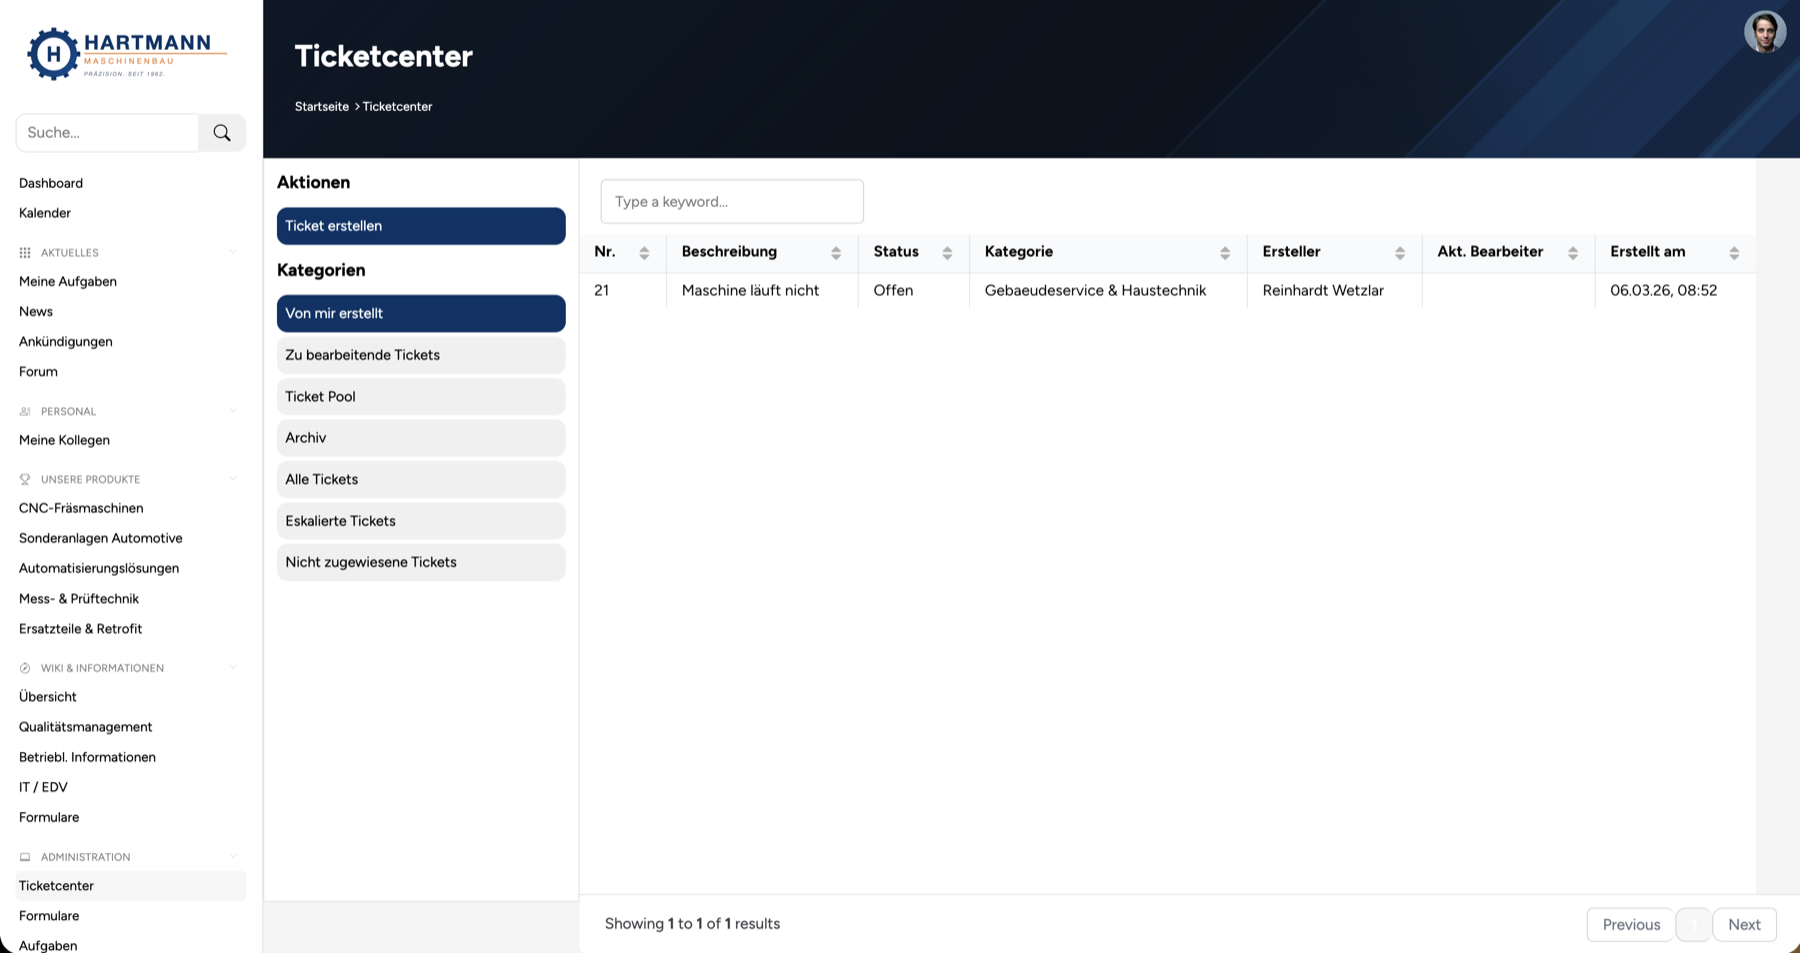Sort the Kategorie column

pyautogui.click(x=1226, y=252)
